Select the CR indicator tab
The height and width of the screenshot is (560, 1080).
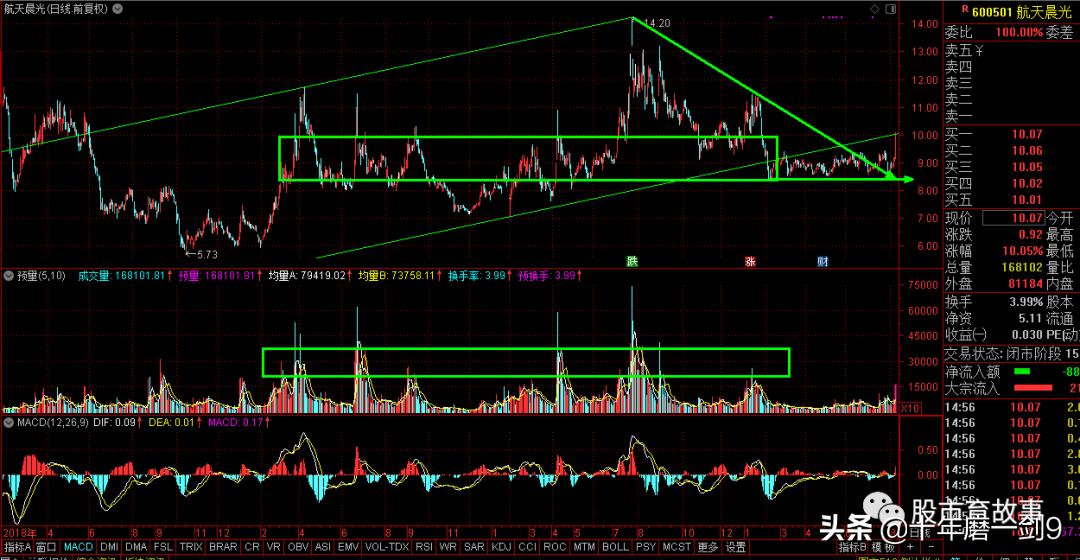pos(252,547)
